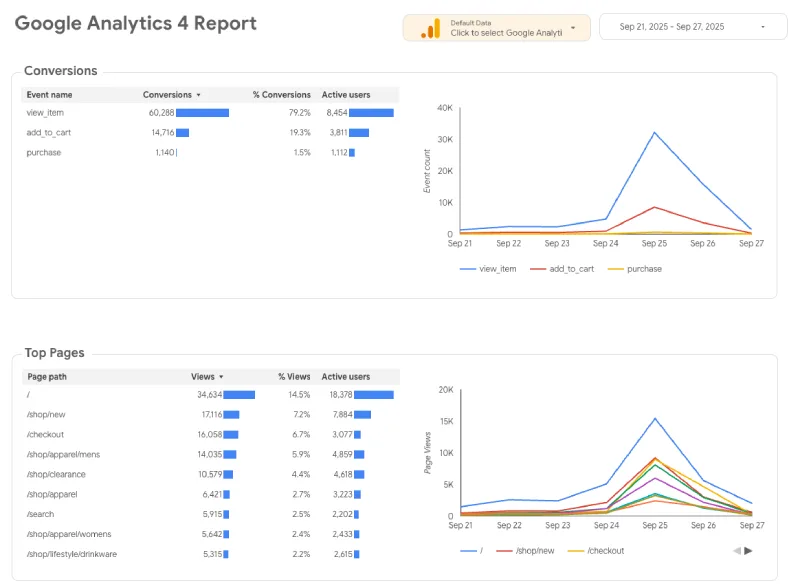Open the date range picker dropdown
The height and width of the screenshot is (588, 800).
(x=692, y=28)
